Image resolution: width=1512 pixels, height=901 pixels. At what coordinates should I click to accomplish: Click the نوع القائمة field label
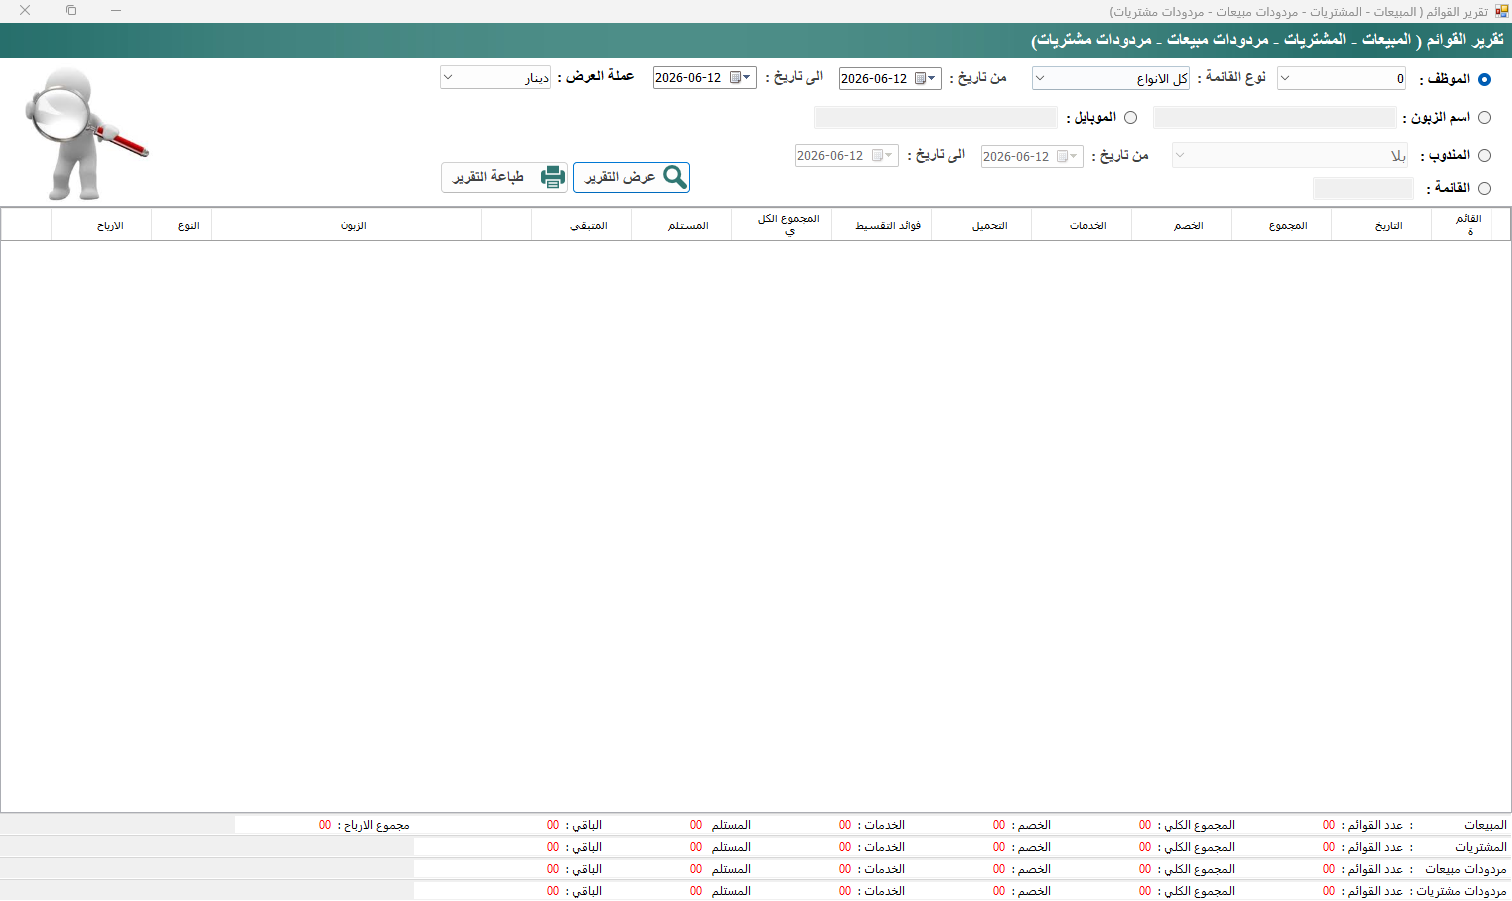1231,77
